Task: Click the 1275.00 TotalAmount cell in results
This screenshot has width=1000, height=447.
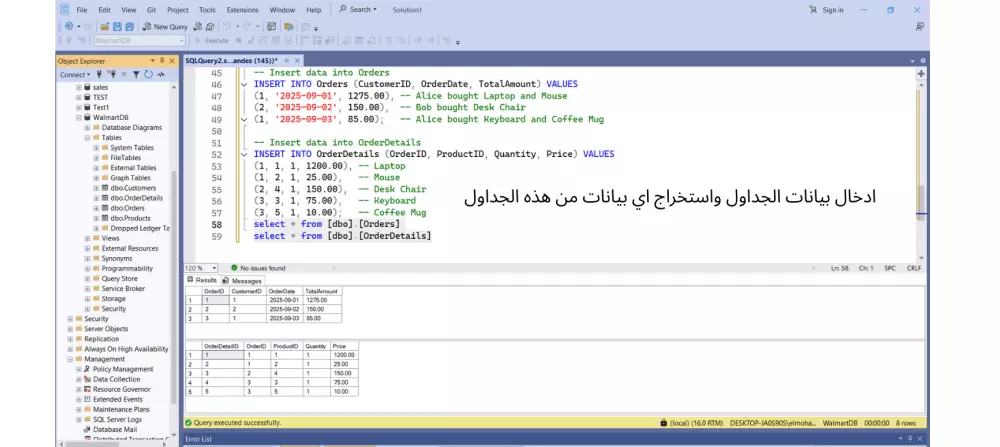Action: (322, 300)
